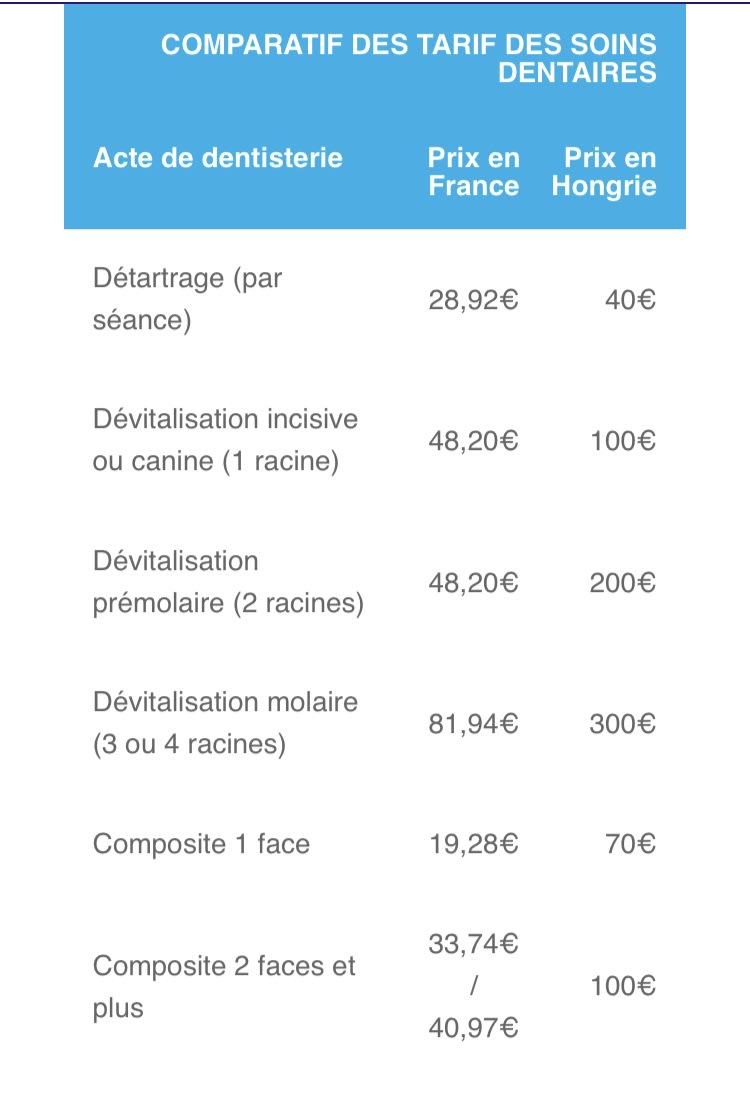Click the 81,94€ France price
Screen dimensions: 750x1111
(473, 724)
